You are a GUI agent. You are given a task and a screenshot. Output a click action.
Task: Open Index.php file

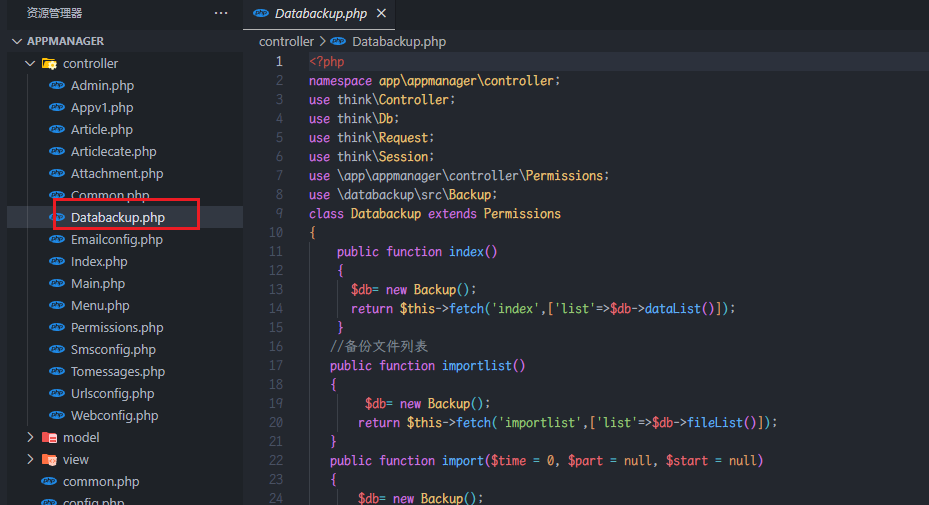(99, 261)
